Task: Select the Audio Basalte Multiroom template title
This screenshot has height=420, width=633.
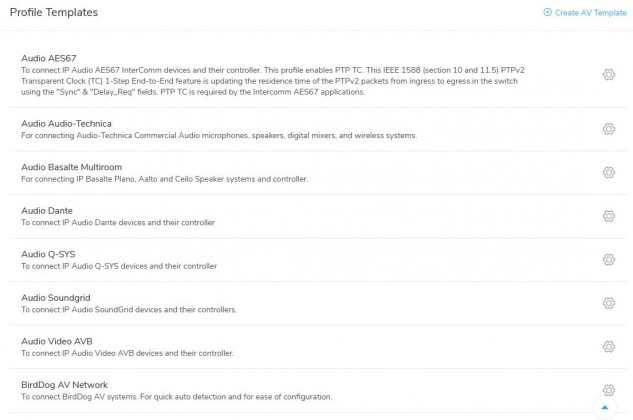Action: point(71,167)
